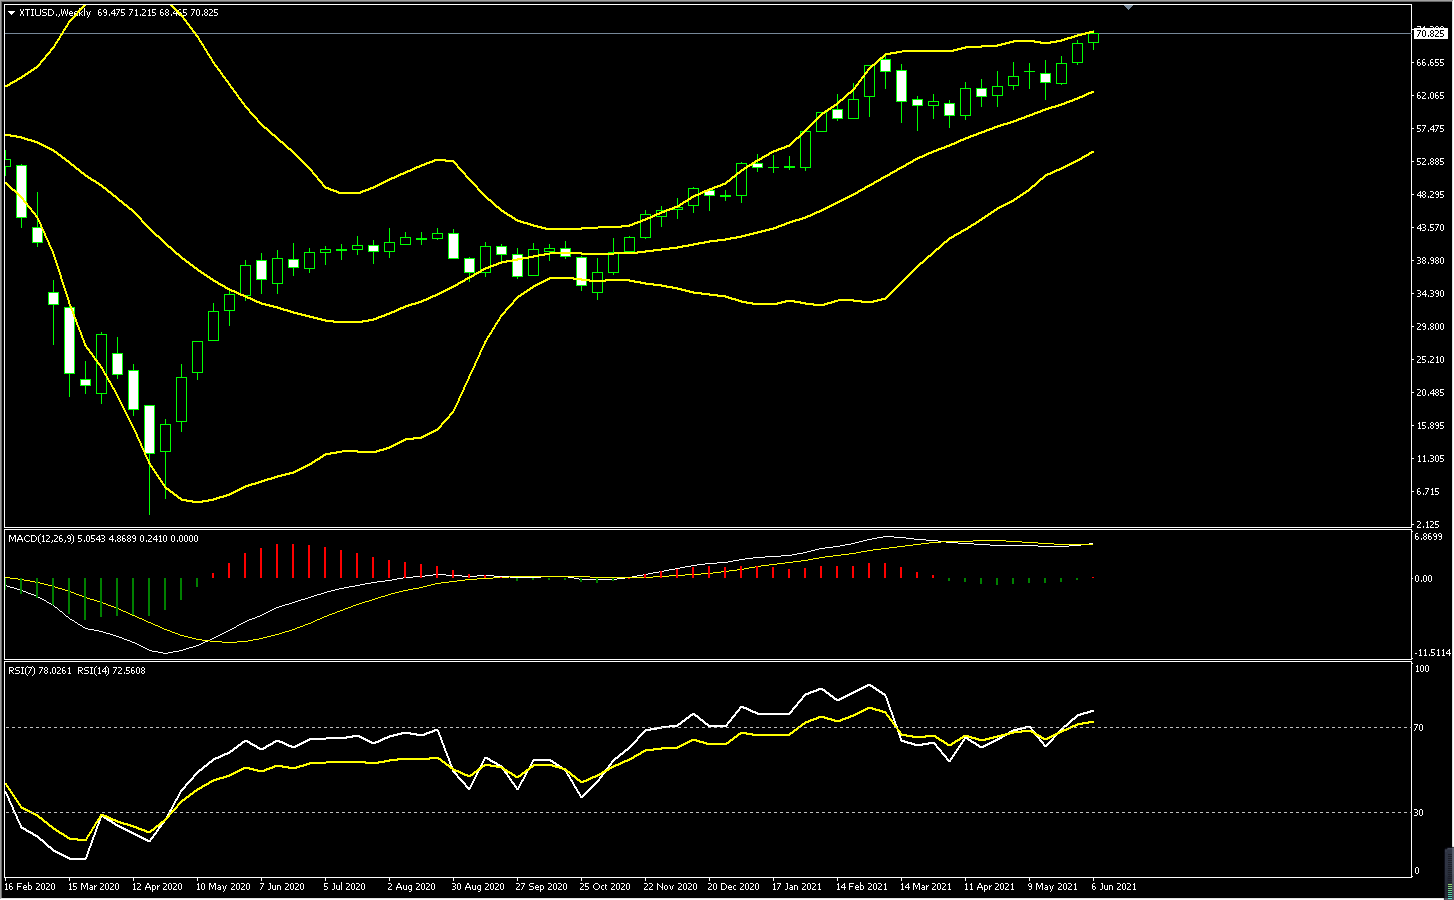This screenshot has height=900, width=1454.
Task: Click the 14 Feb 2021 date label
Action: tap(861, 887)
